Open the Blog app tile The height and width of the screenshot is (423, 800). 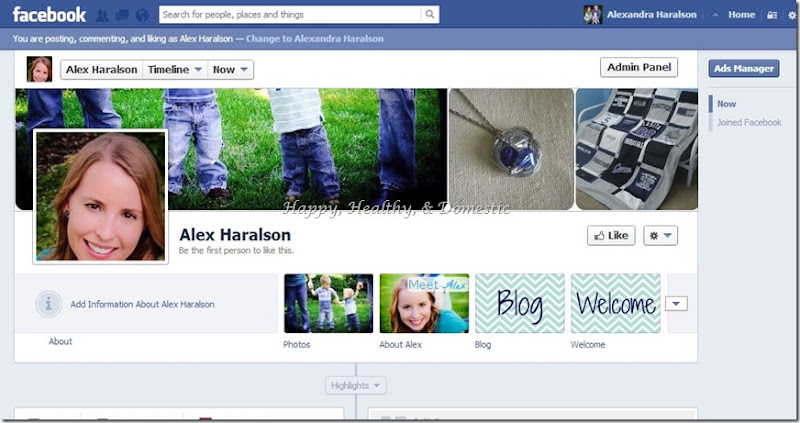(520, 303)
